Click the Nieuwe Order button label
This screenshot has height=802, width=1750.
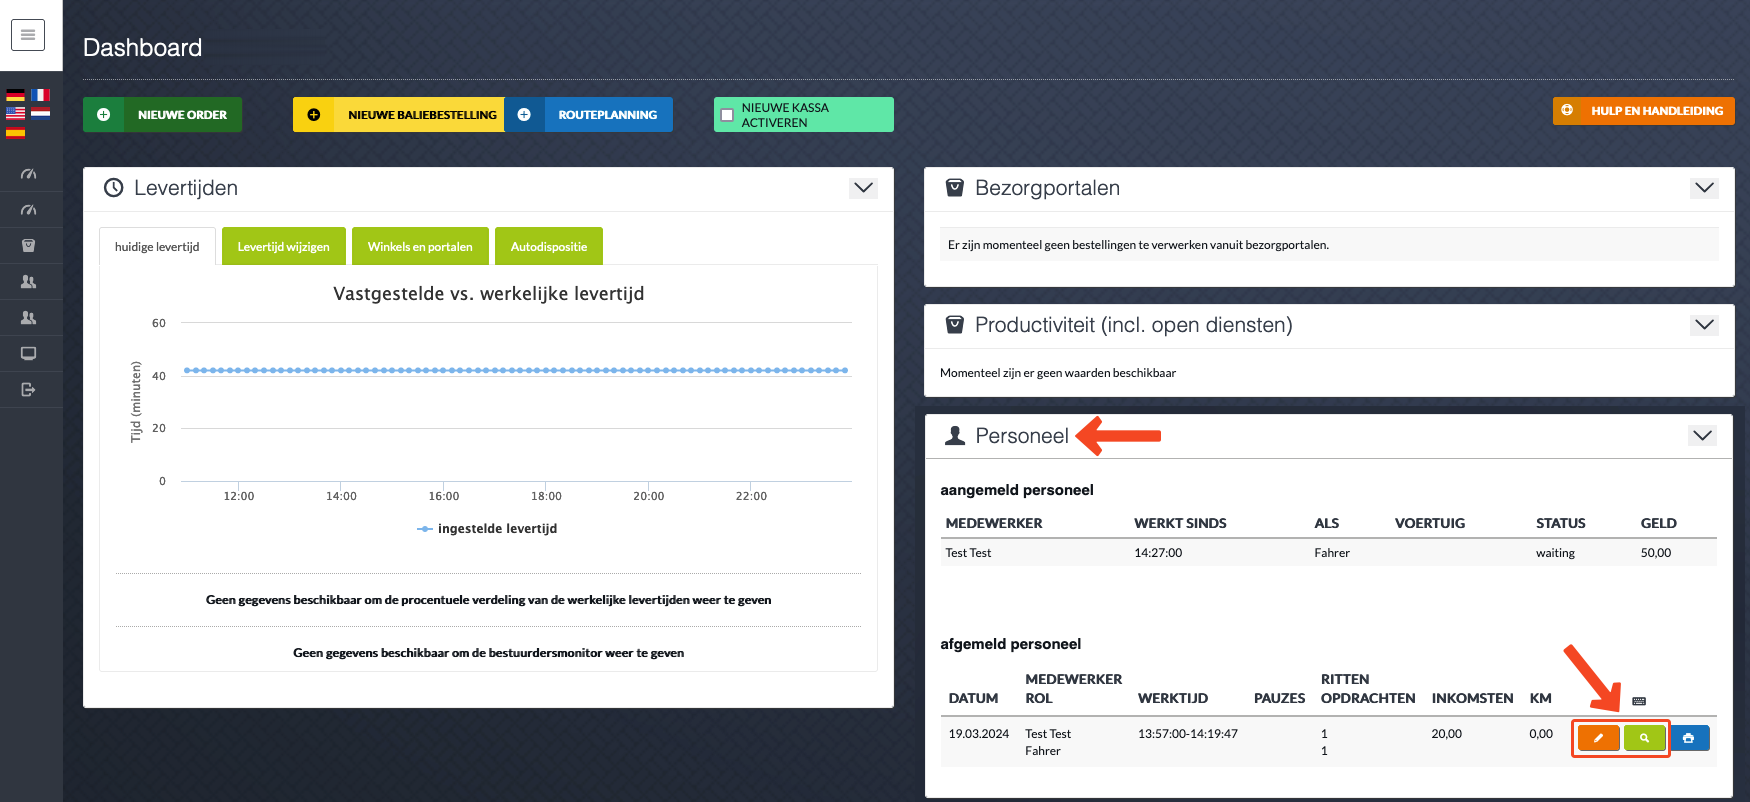click(x=182, y=115)
